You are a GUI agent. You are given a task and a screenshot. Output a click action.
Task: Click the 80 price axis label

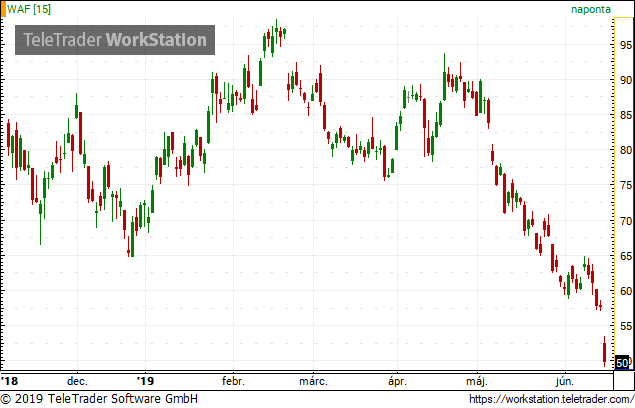(x=626, y=150)
